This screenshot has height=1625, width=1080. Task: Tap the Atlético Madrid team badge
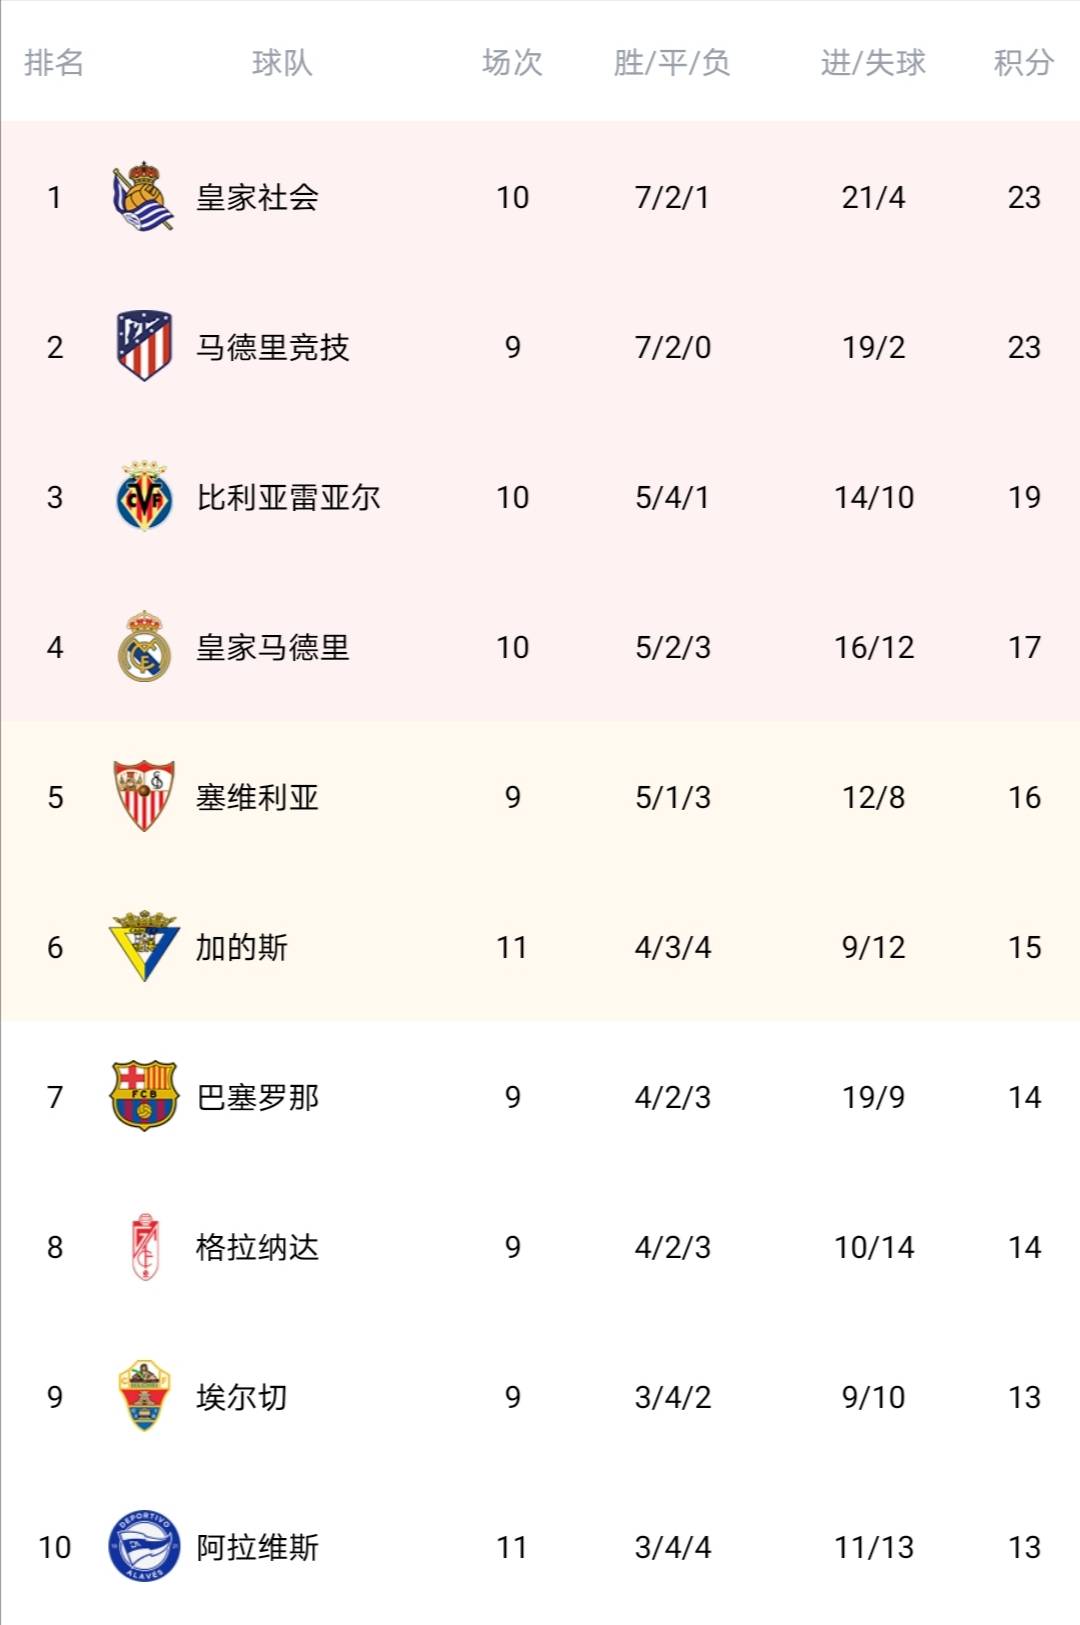click(144, 346)
